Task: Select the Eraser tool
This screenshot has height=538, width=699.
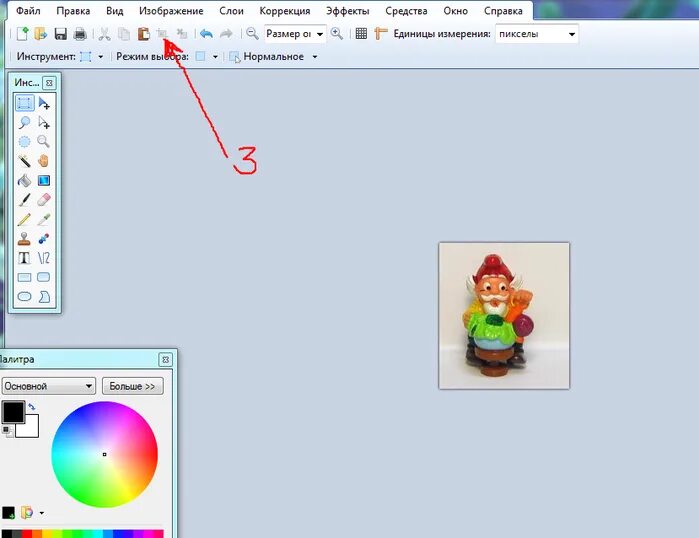Action: pyautogui.click(x=44, y=200)
